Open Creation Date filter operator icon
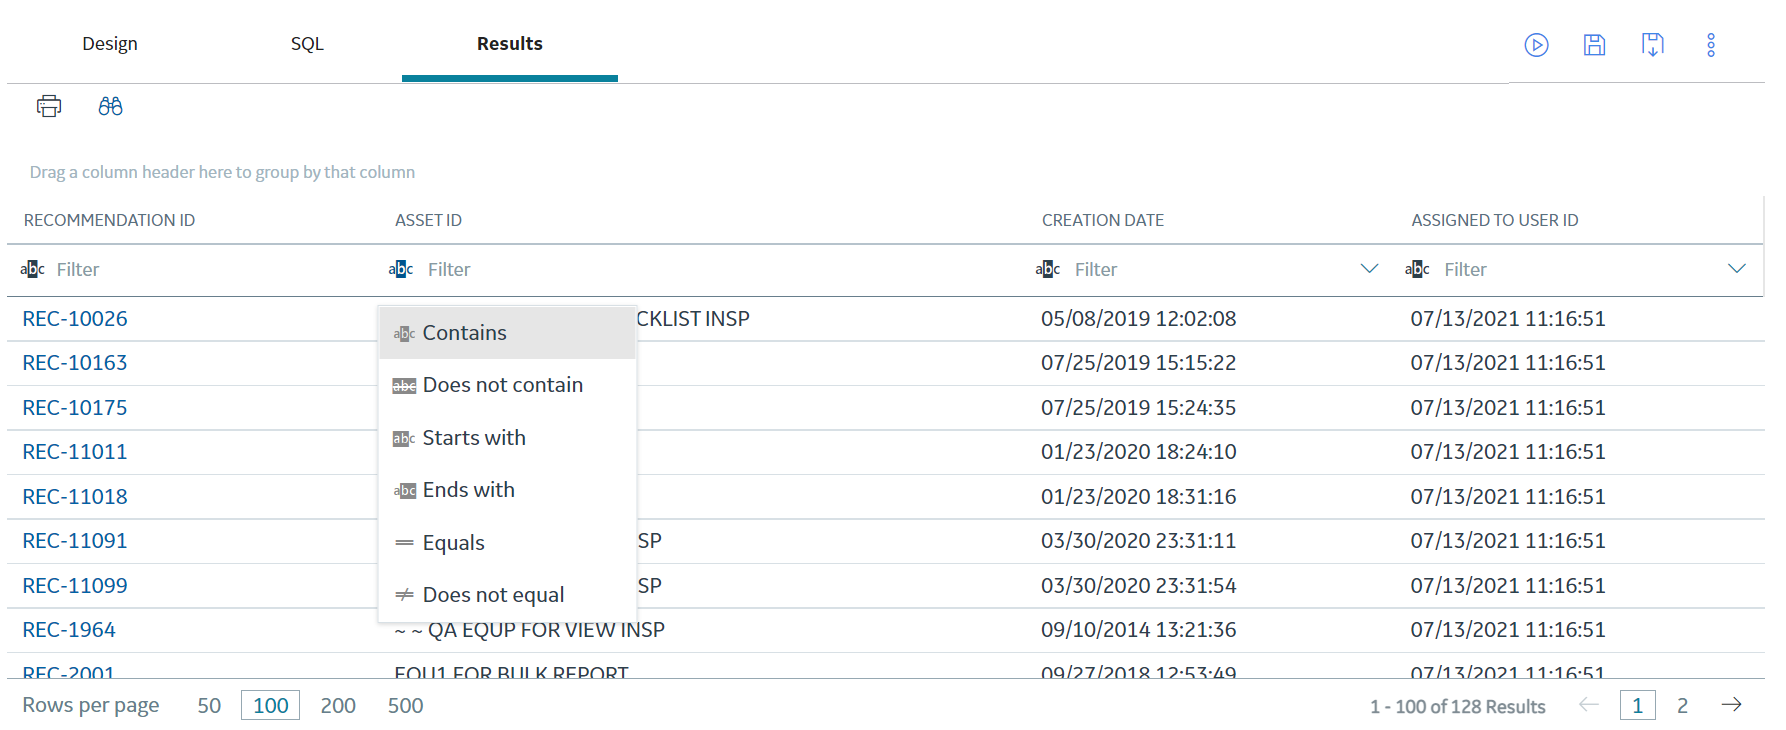This screenshot has height=730, width=1786. [x=1048, y=269]
